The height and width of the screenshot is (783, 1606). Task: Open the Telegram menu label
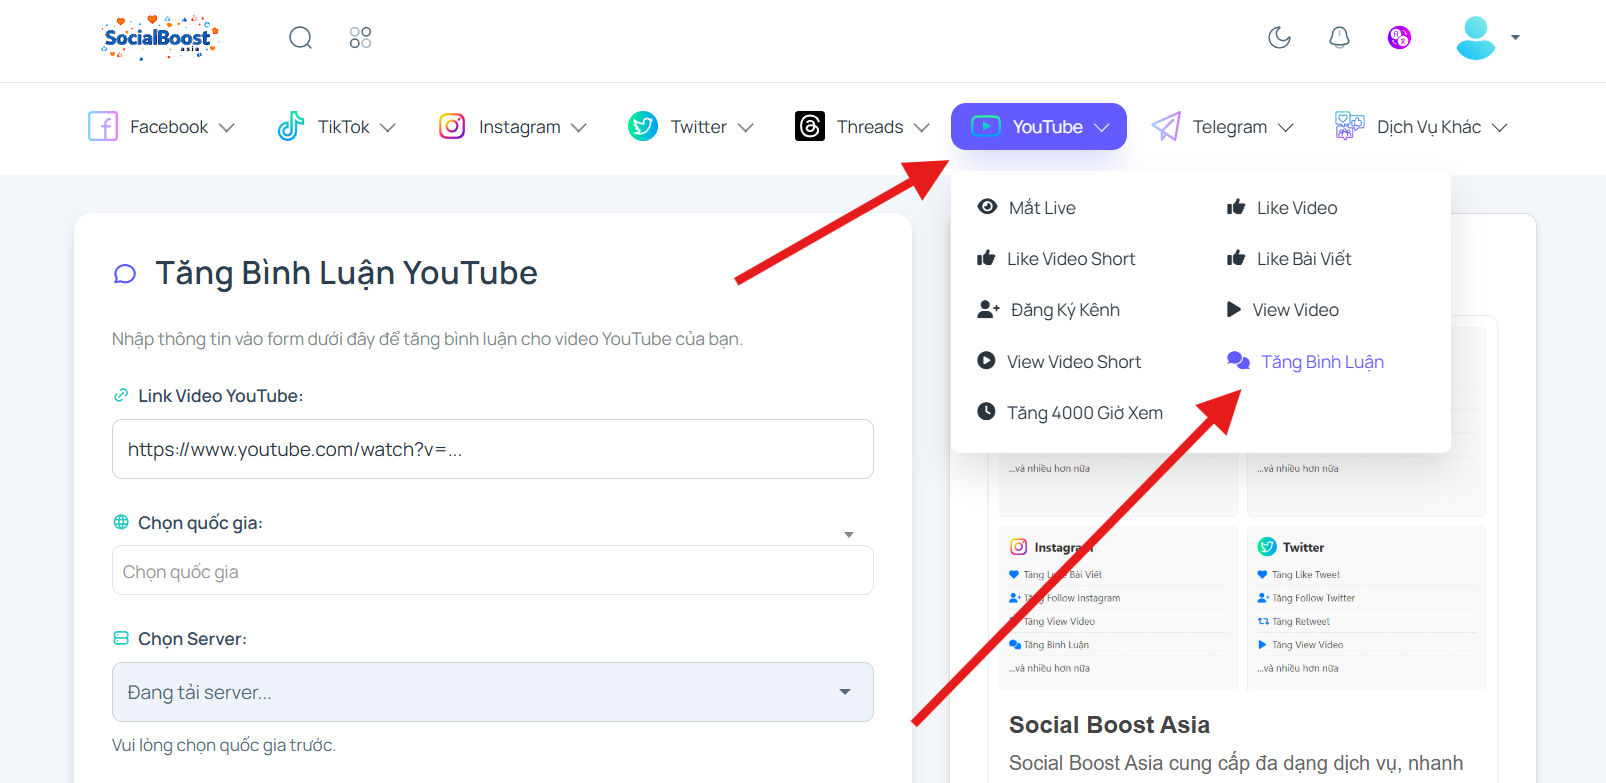point(1230,127)
